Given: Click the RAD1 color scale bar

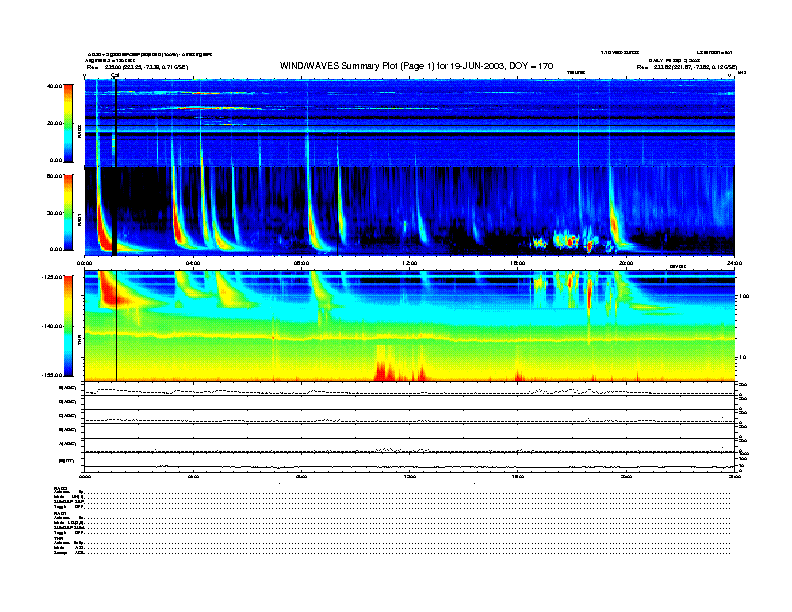Looking at the screenshot, I should (68, 212).
